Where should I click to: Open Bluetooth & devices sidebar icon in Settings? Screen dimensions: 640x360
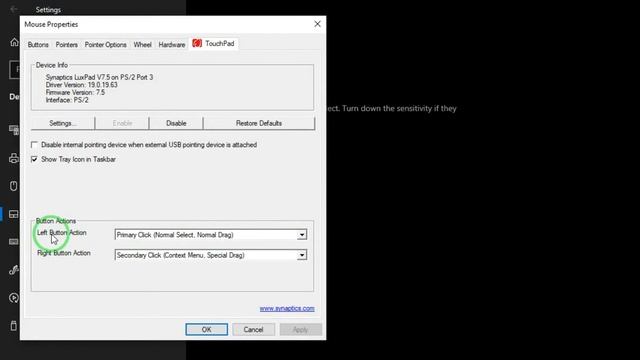click(x=14, y=130)
